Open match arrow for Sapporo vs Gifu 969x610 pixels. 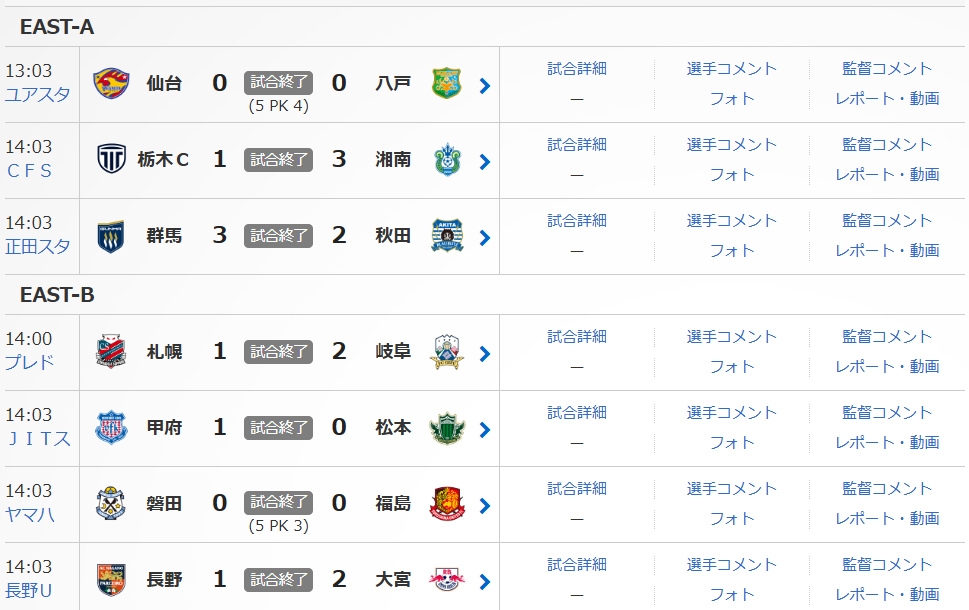(485, 354)
